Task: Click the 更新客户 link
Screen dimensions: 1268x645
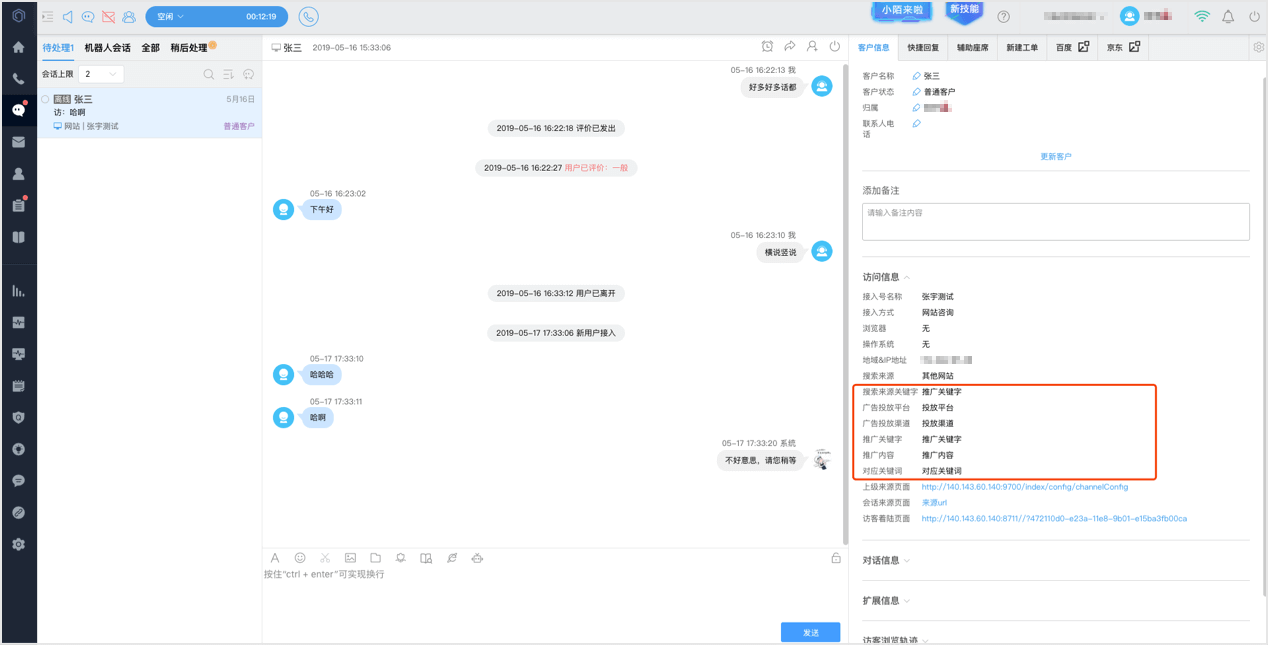Action: click(1056, 157)
